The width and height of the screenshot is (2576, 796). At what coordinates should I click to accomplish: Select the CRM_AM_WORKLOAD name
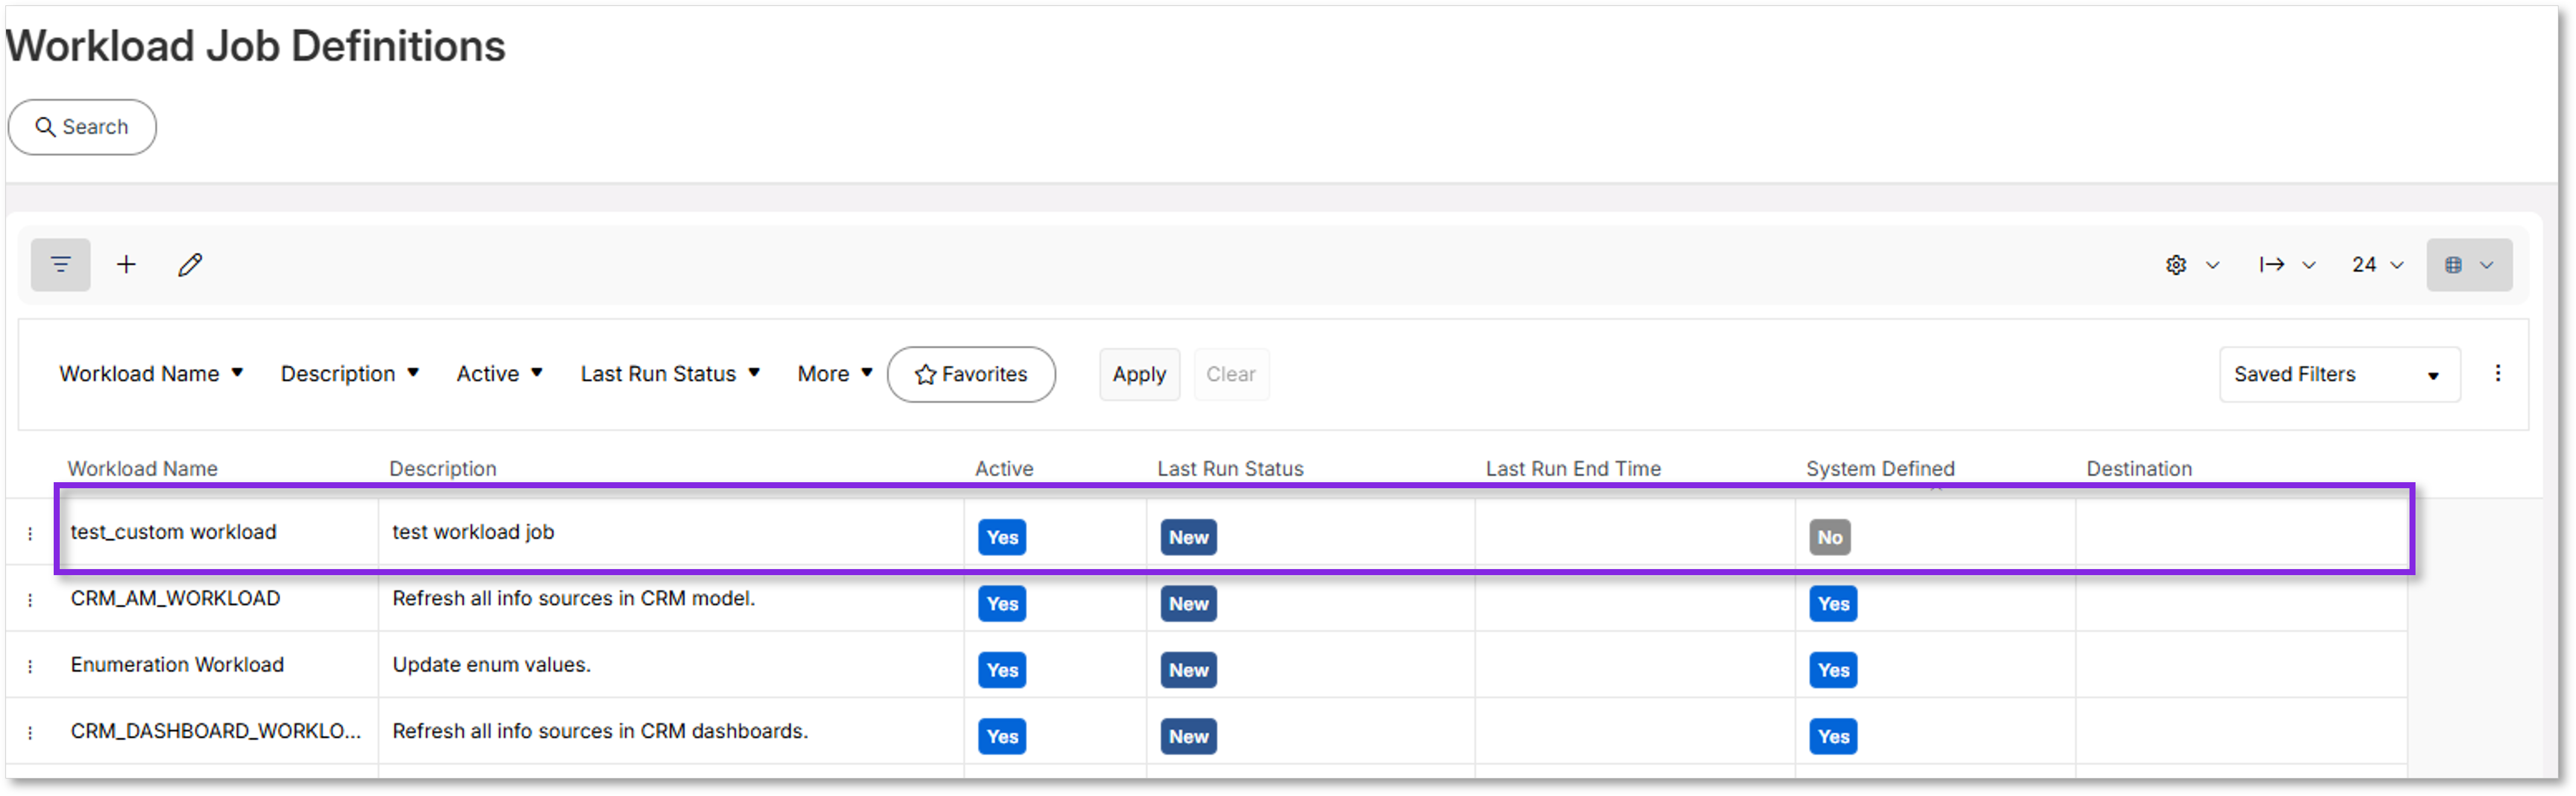[x=175, y=598]
